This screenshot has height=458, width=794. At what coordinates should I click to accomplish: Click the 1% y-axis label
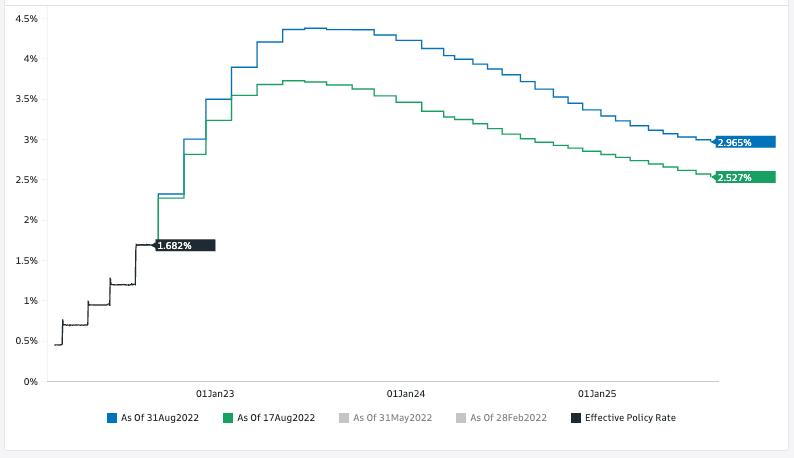click(31, 301)
